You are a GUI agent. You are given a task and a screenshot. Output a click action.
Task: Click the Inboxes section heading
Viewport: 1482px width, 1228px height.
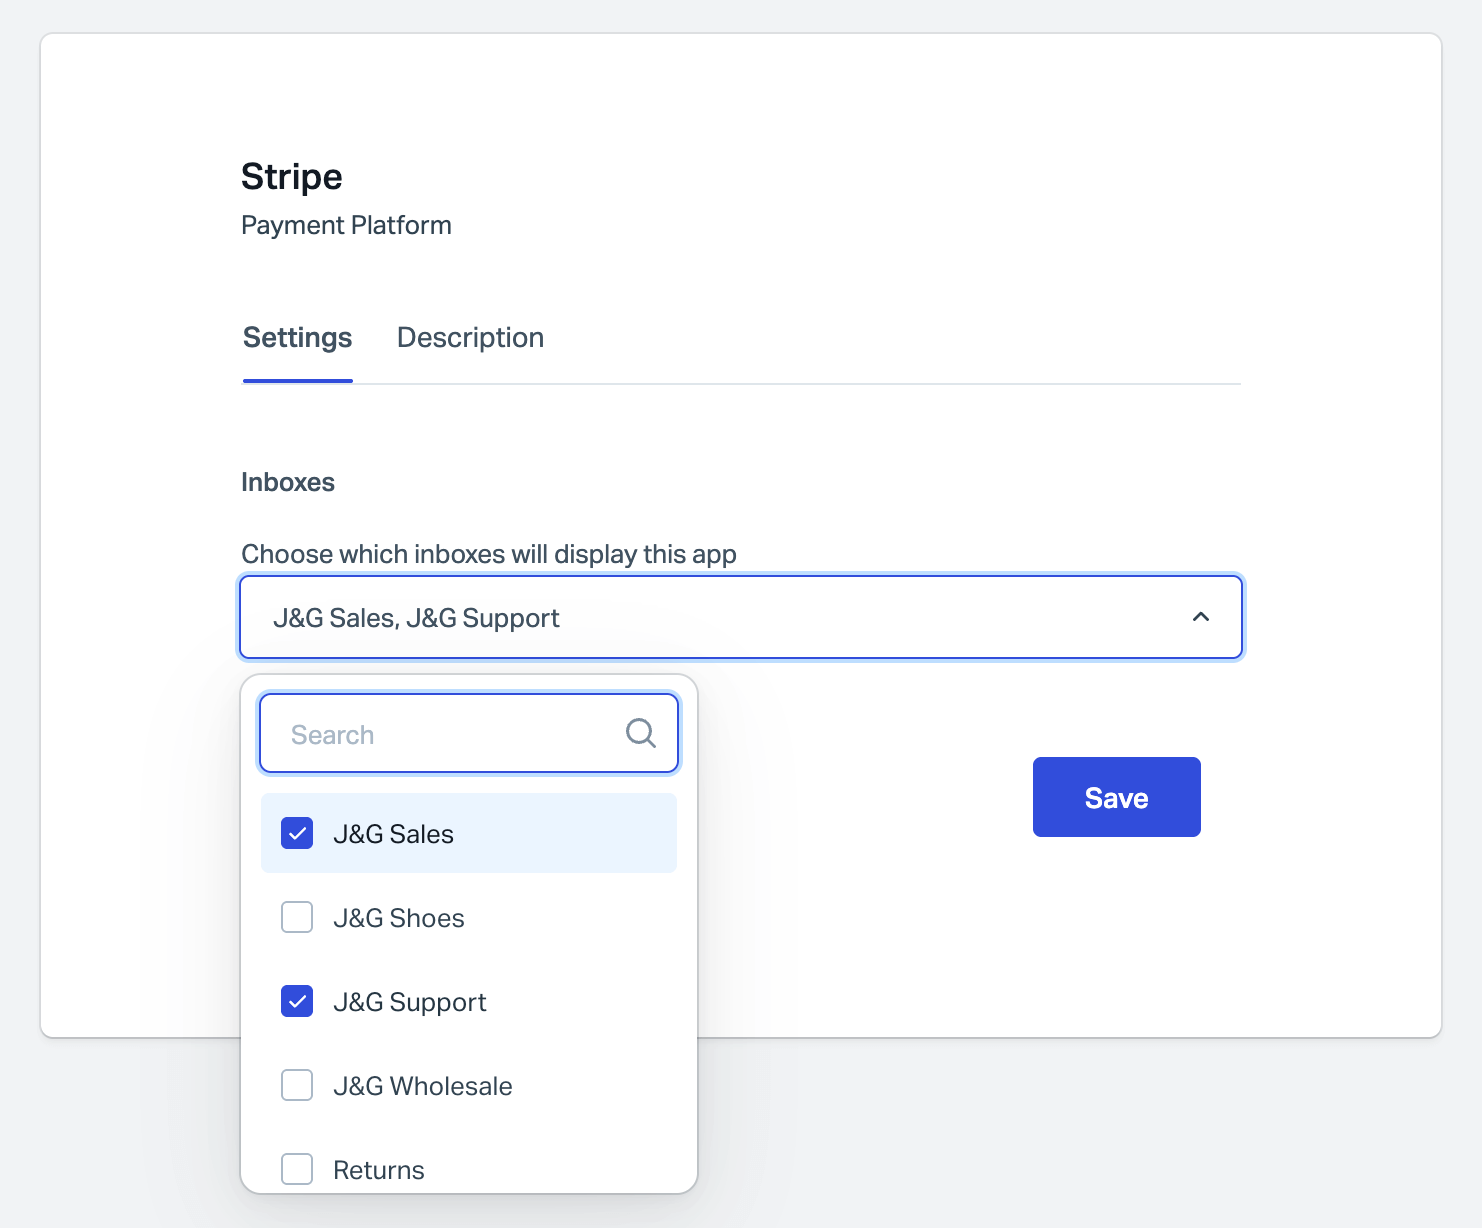(x=288, y=482)
